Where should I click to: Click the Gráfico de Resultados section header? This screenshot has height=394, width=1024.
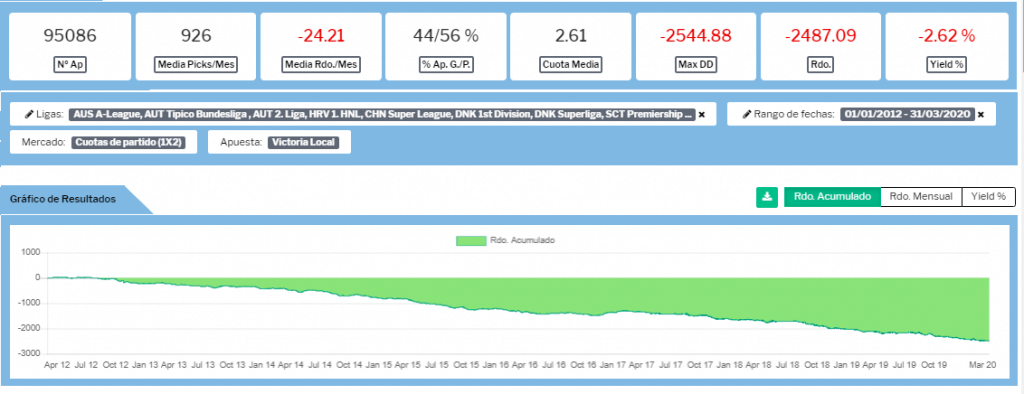[63, 199]
